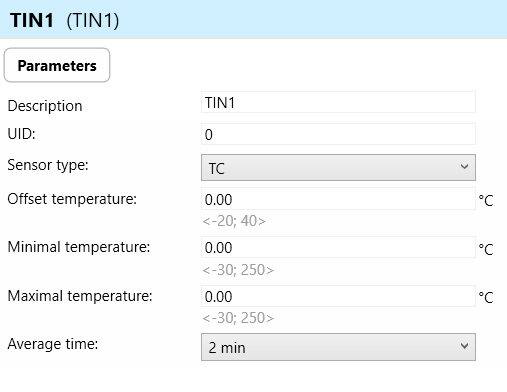Open the Parameters tab

tap(57, 65)
